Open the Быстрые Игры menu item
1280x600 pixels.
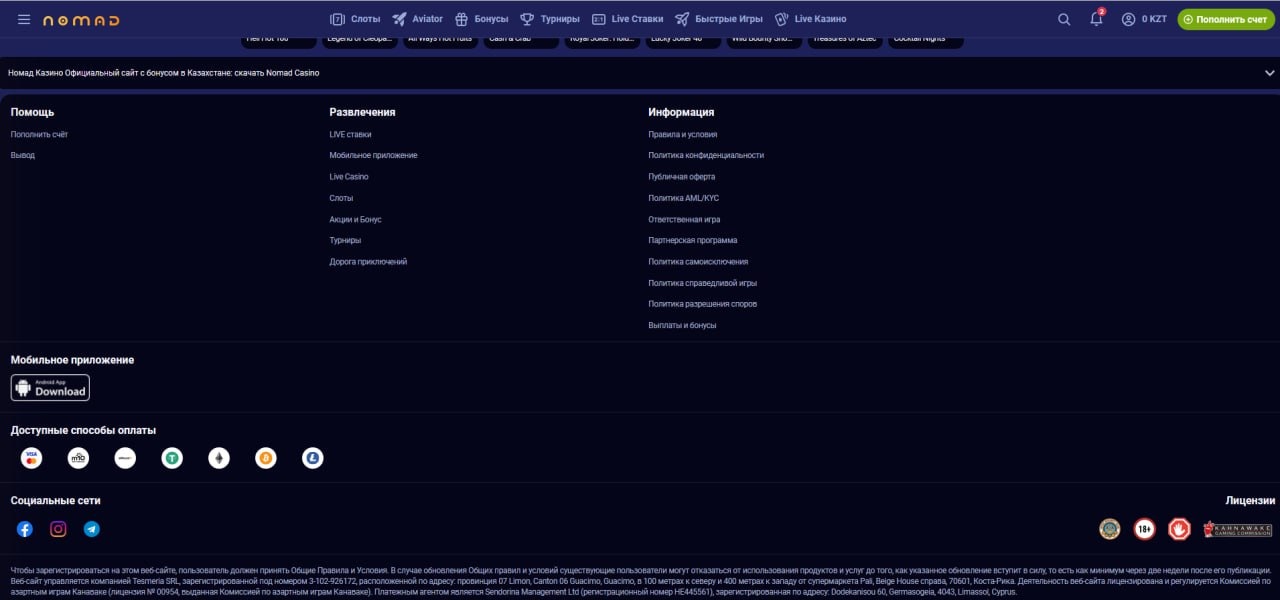pos(718,19)
